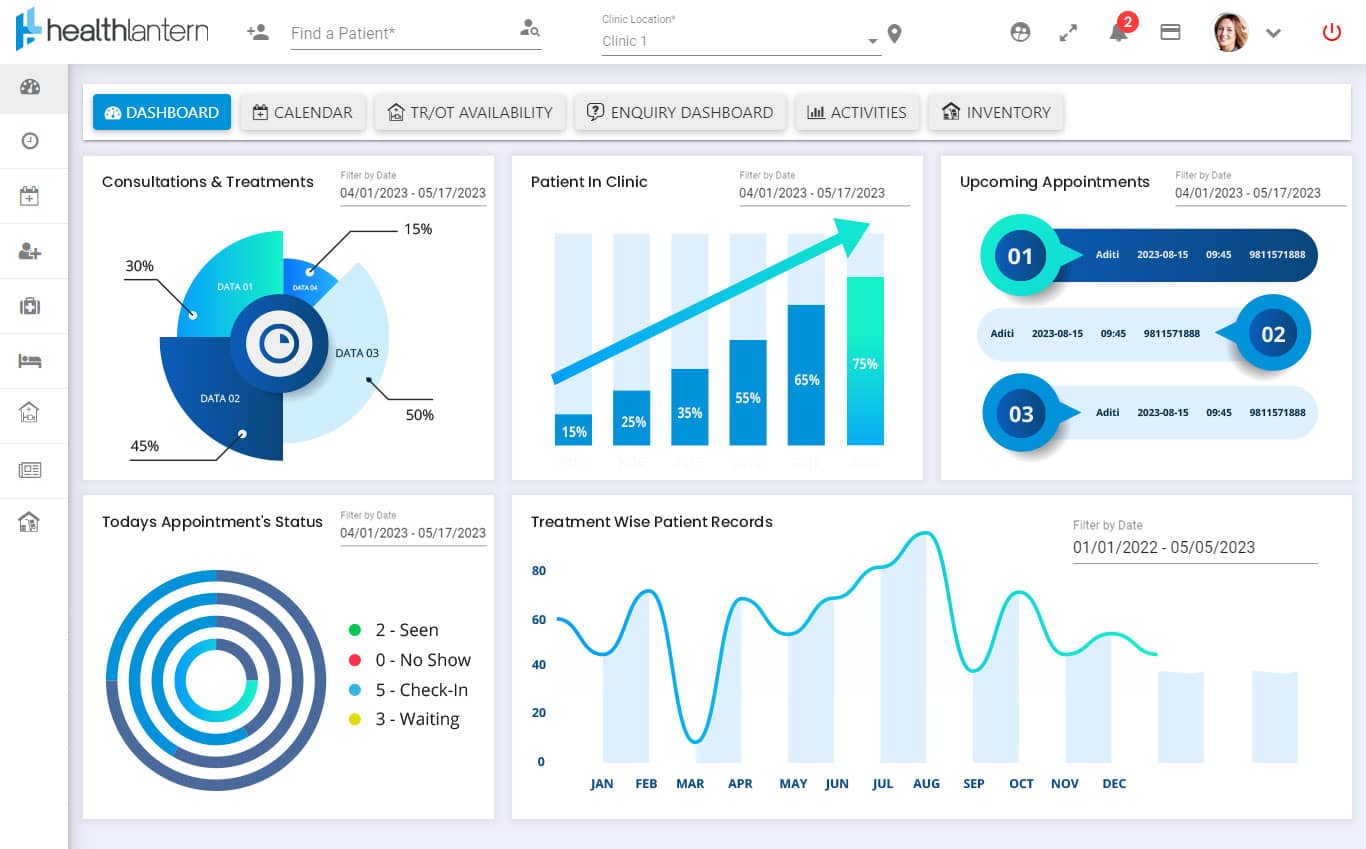Click the green Seen legend dot
Viewport: 1366px width, 849px height.
click(x=355, y=630)
